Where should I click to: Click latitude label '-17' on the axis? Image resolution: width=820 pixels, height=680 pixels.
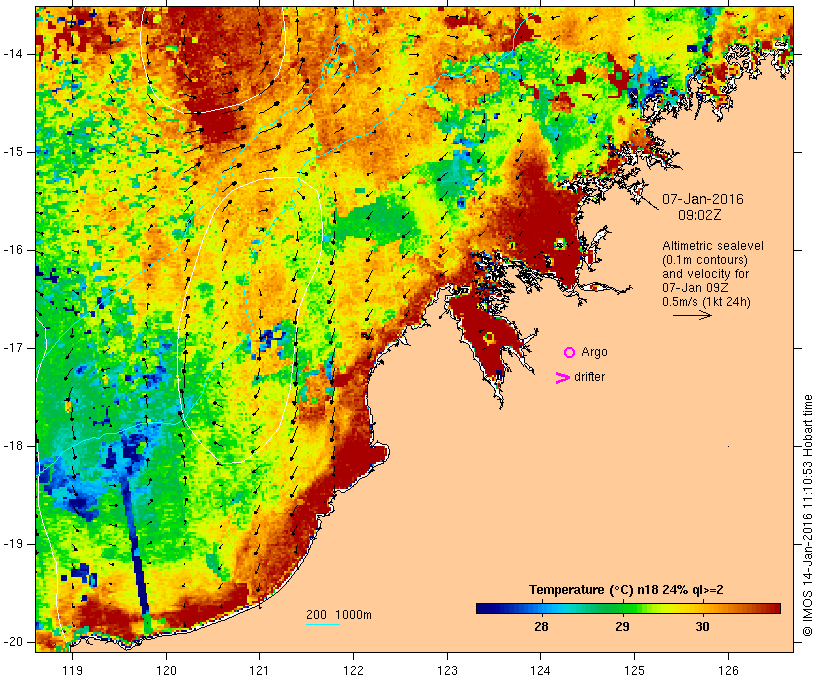[12, 348]
